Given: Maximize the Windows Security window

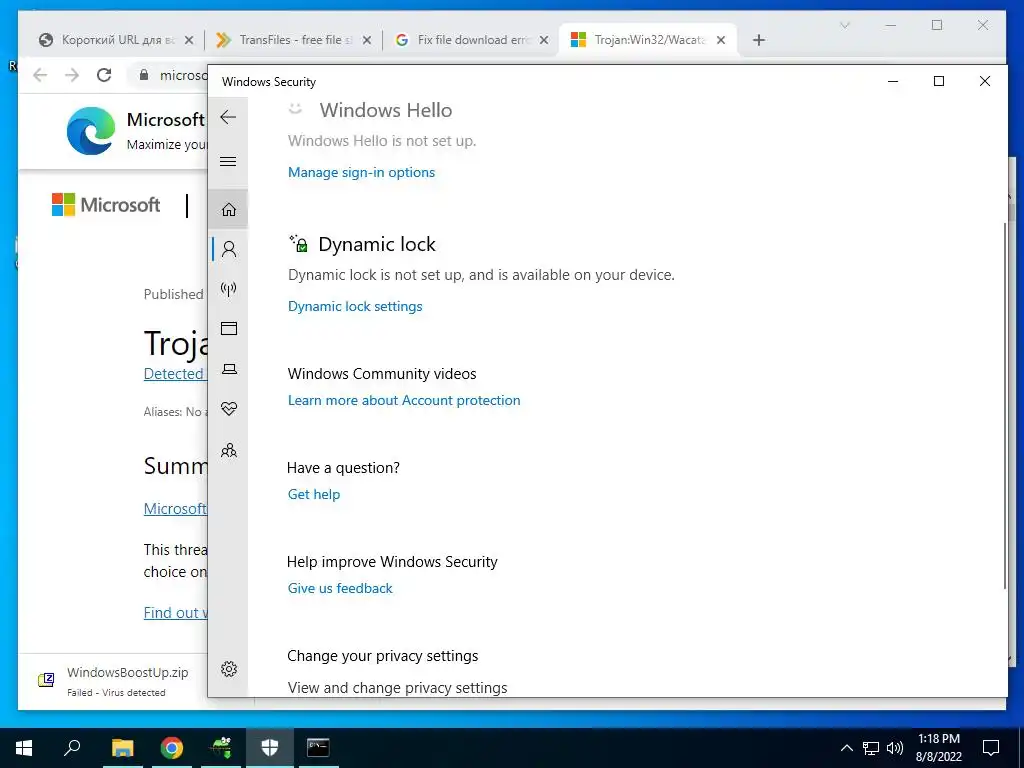Looking at the screenshot, I should 938,81.
